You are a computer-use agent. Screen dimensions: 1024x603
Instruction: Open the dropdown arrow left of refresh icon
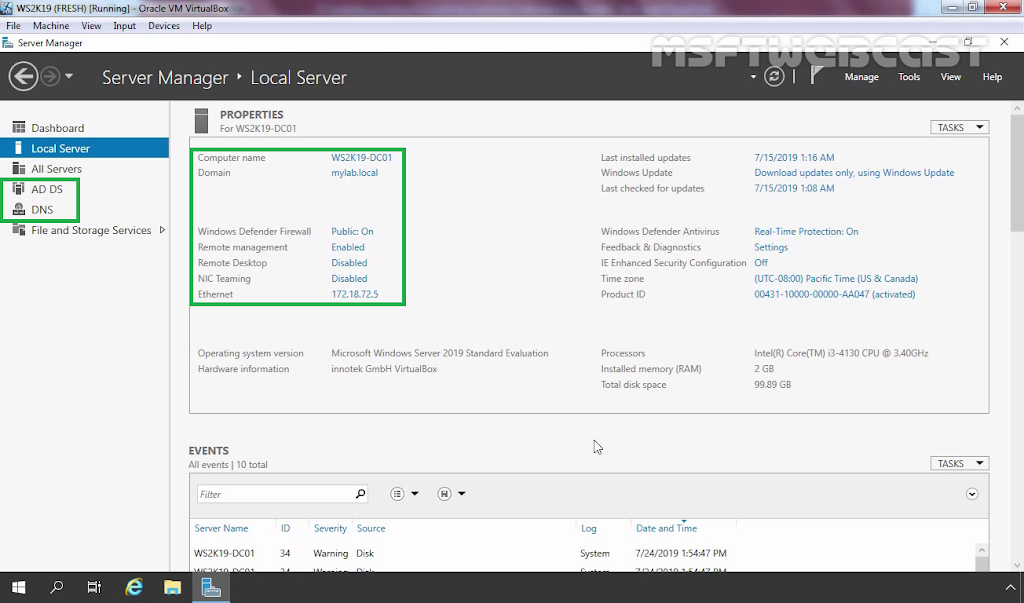pos(753,77)
